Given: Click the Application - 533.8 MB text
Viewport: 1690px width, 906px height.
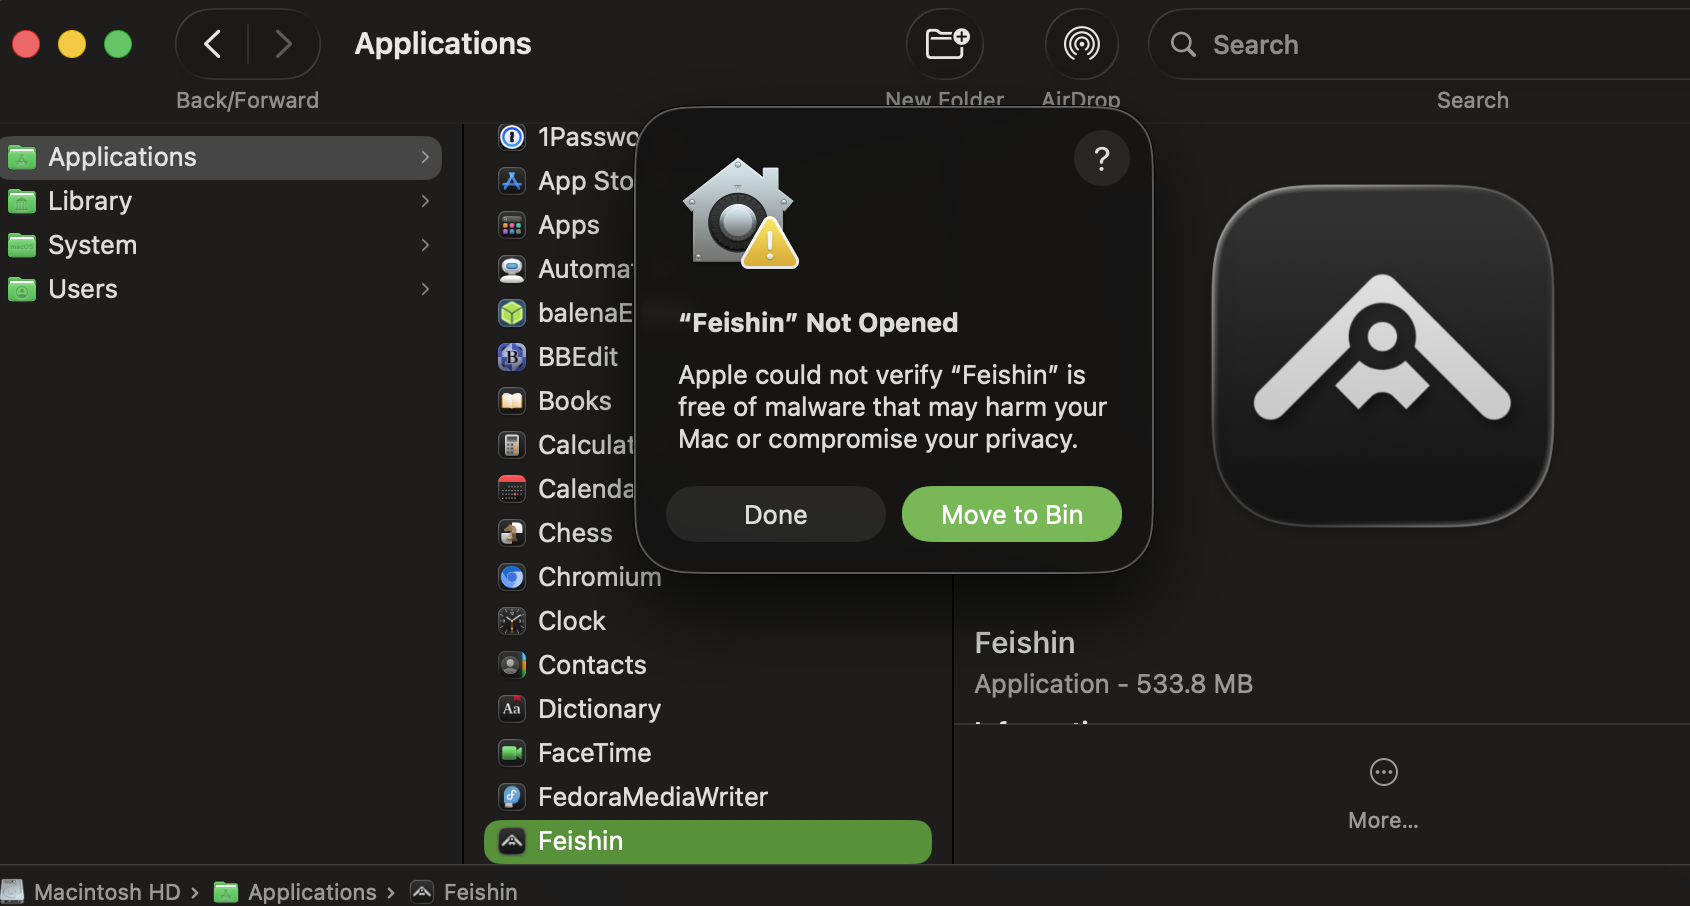Looking at the screenshot, I should click(x=1113, y=684).
